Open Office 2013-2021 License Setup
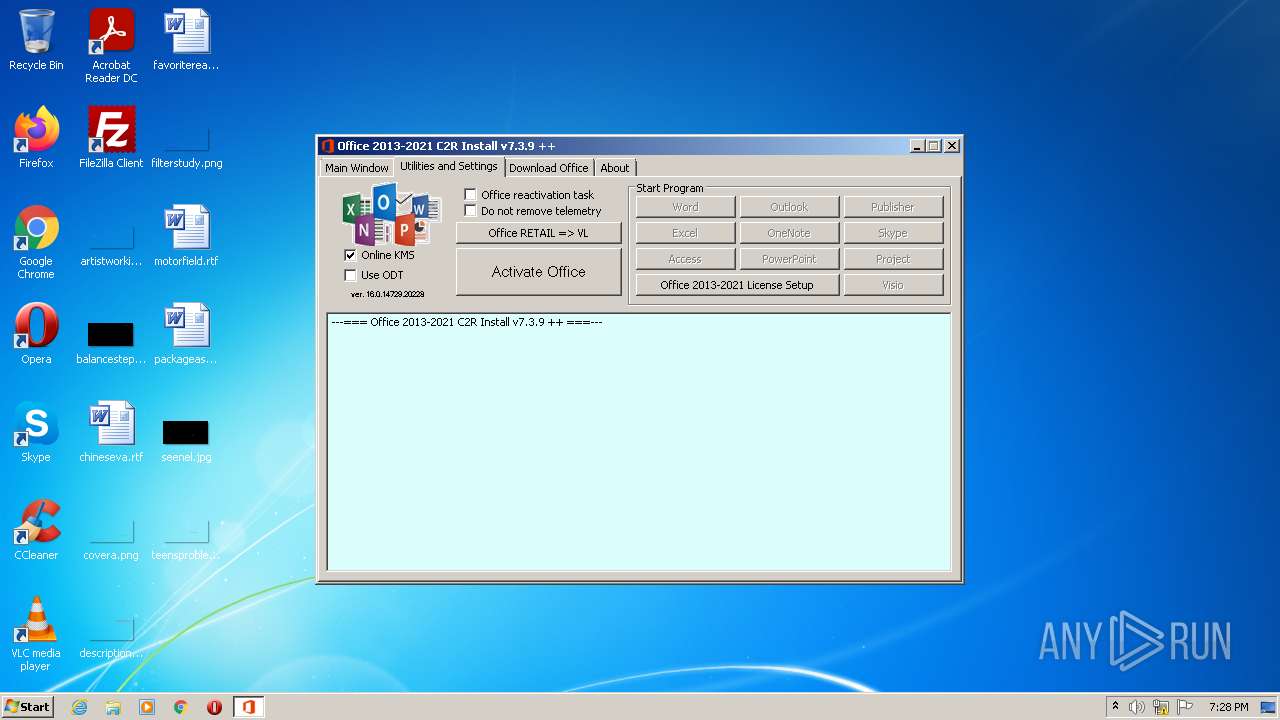Image resolution: width=1280 pixels, height=720 pixels. click(x=737, y=285)
